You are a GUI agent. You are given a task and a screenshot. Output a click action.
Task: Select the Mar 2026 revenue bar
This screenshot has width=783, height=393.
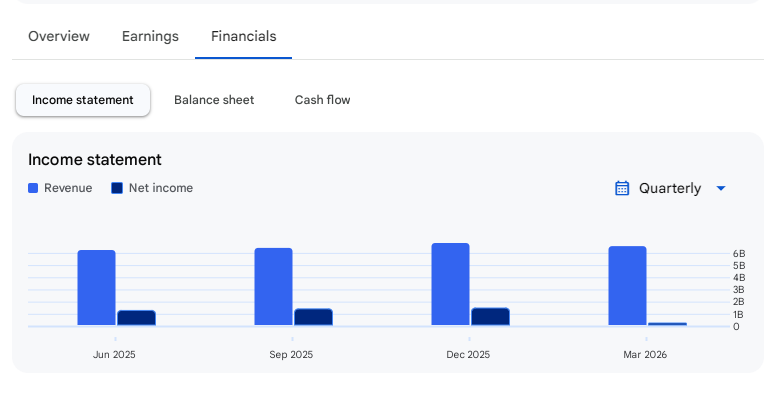tap(627, 286)
